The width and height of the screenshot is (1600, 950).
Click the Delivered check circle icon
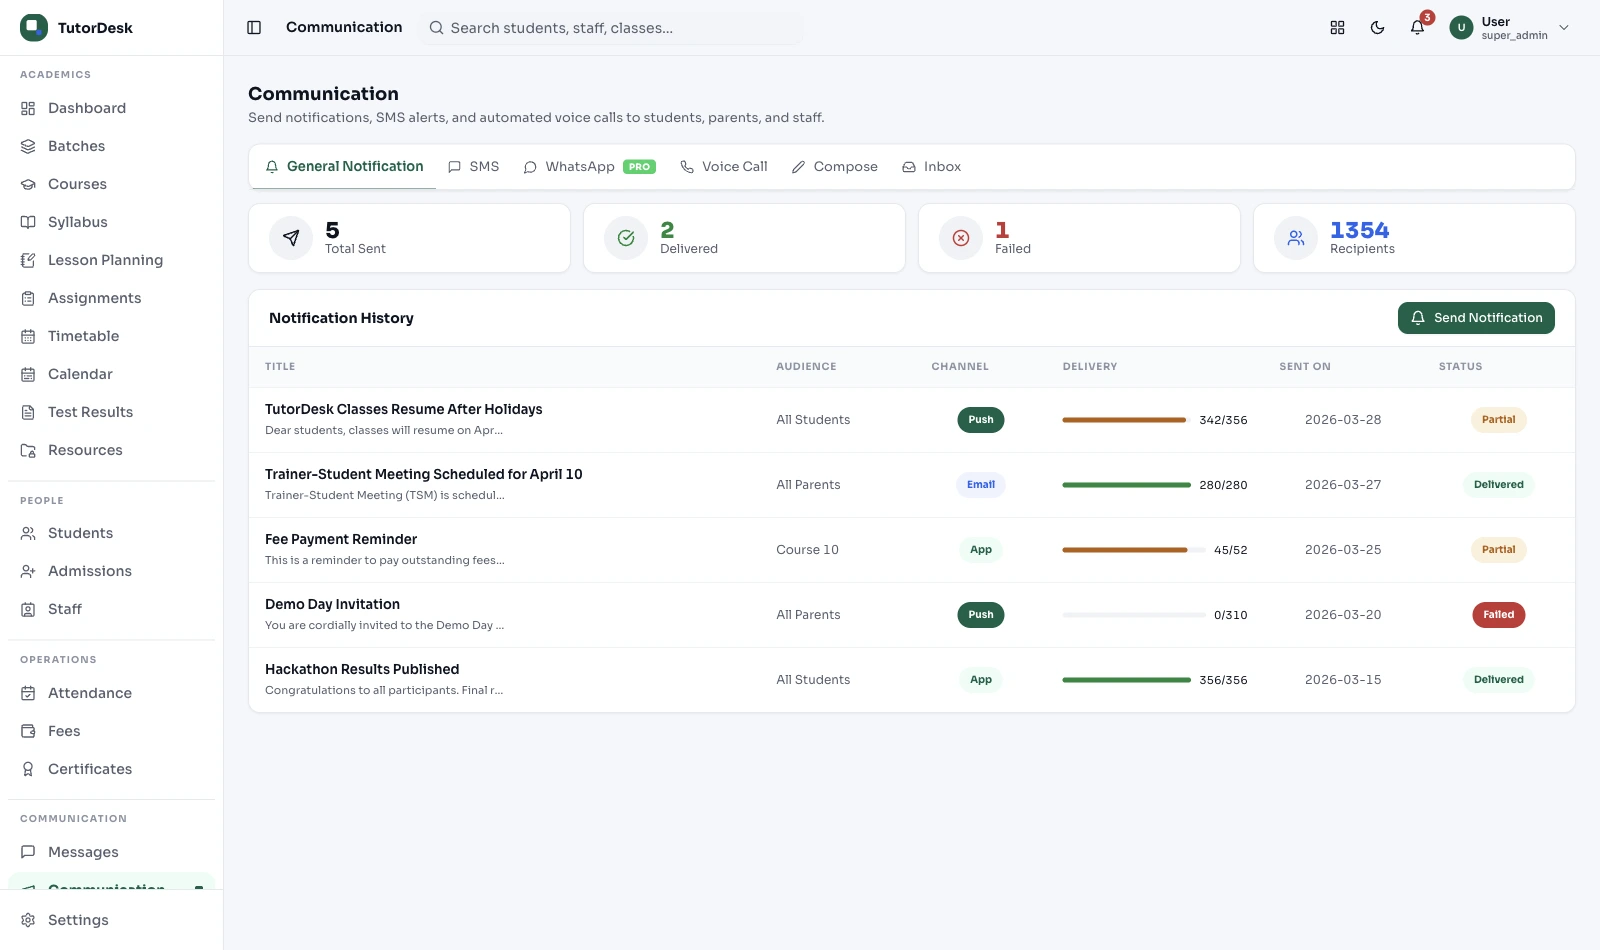tap(626, 238)
